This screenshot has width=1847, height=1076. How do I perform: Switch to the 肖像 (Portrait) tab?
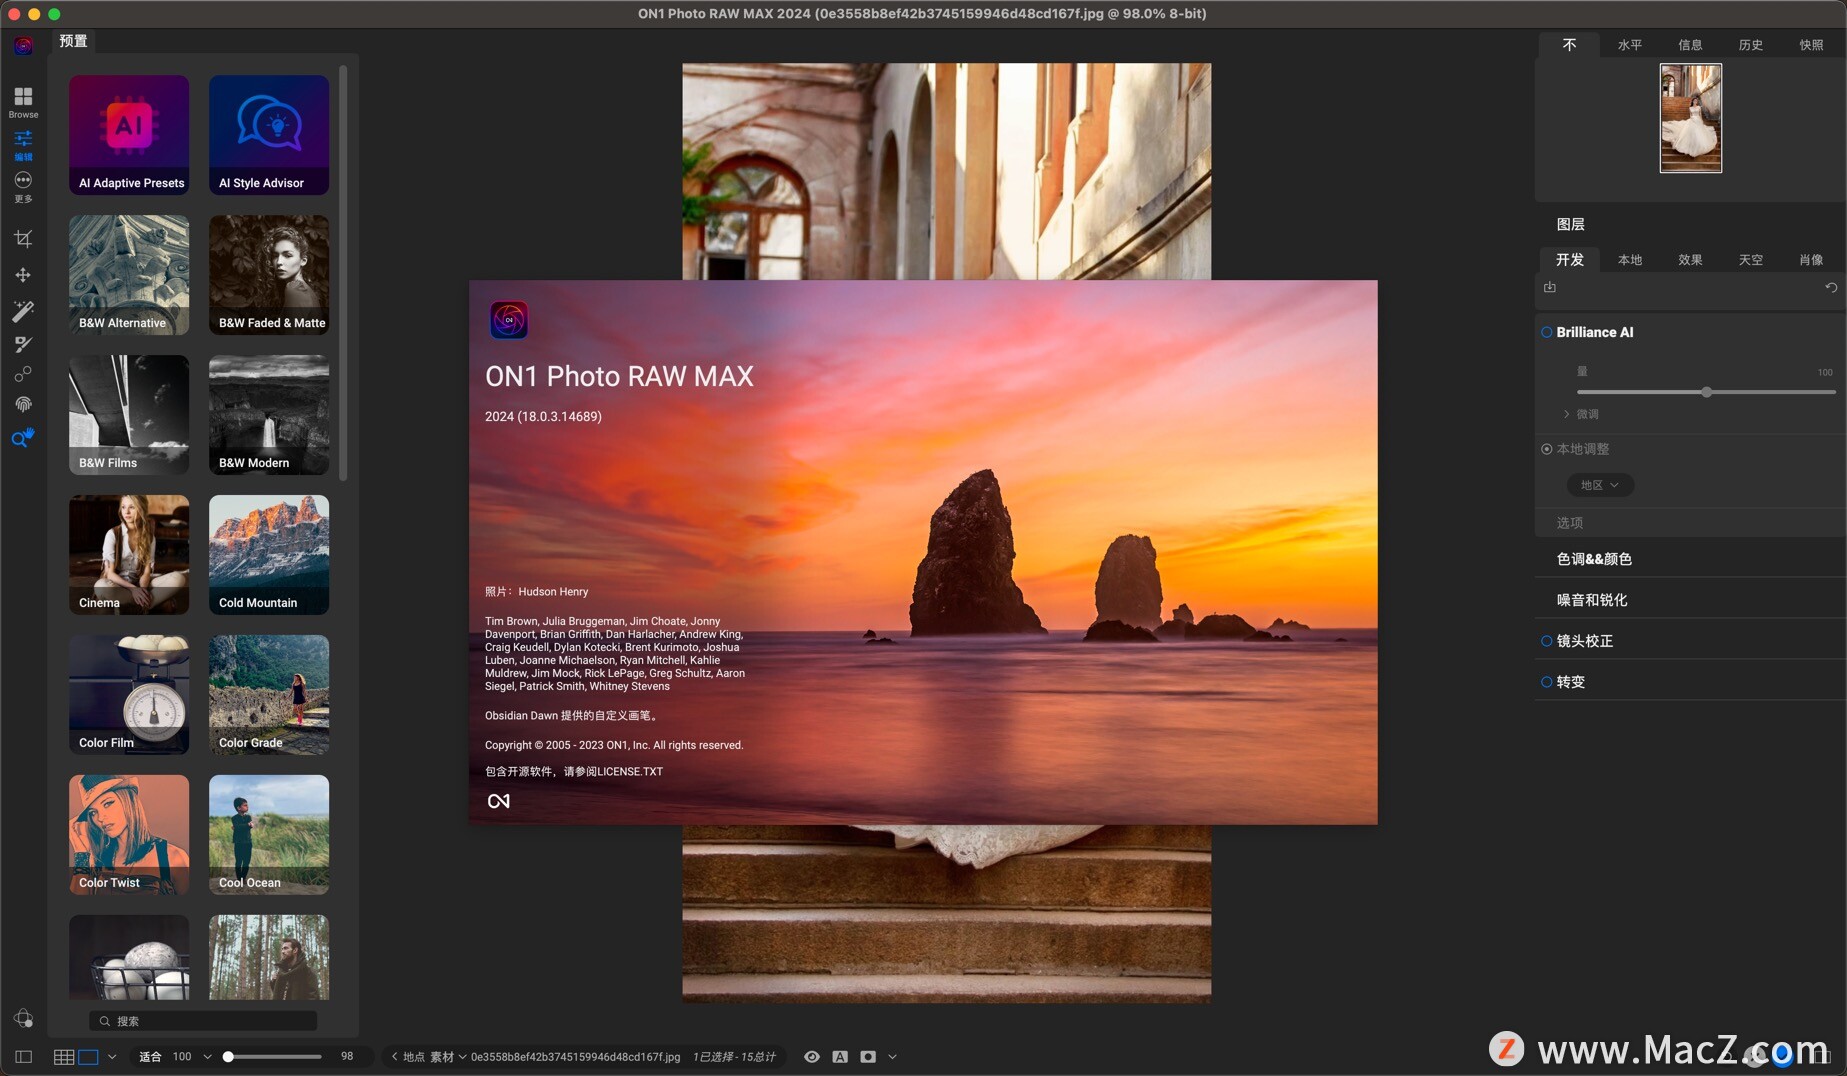(x=1811, y=259)
